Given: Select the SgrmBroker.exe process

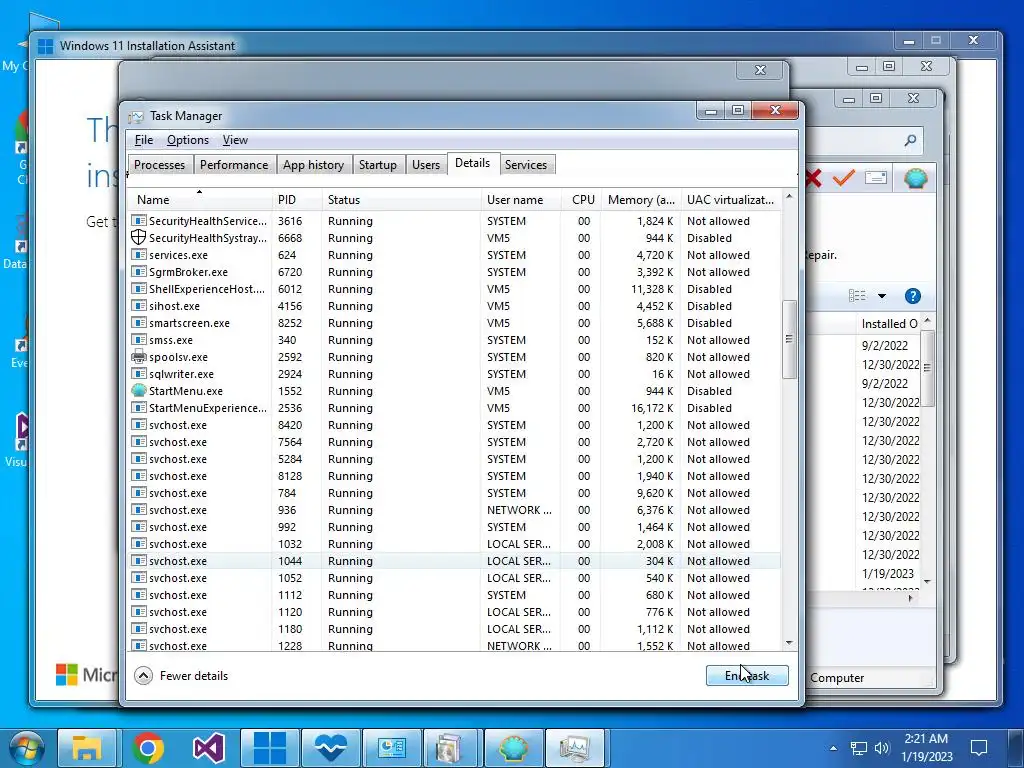Looking at the screenshot, I should tap(454, 272).
